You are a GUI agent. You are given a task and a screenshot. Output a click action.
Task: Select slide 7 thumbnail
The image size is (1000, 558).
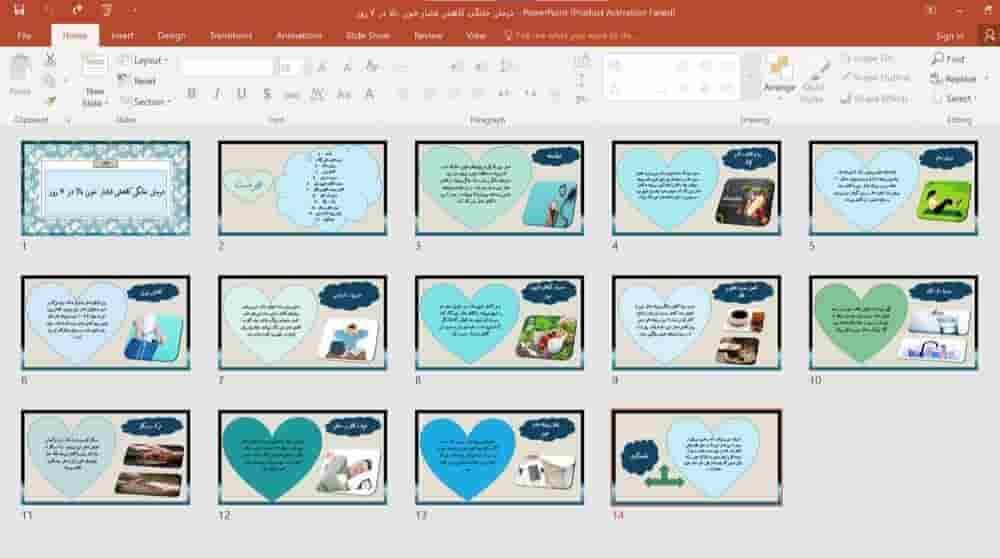coord(303,323)
